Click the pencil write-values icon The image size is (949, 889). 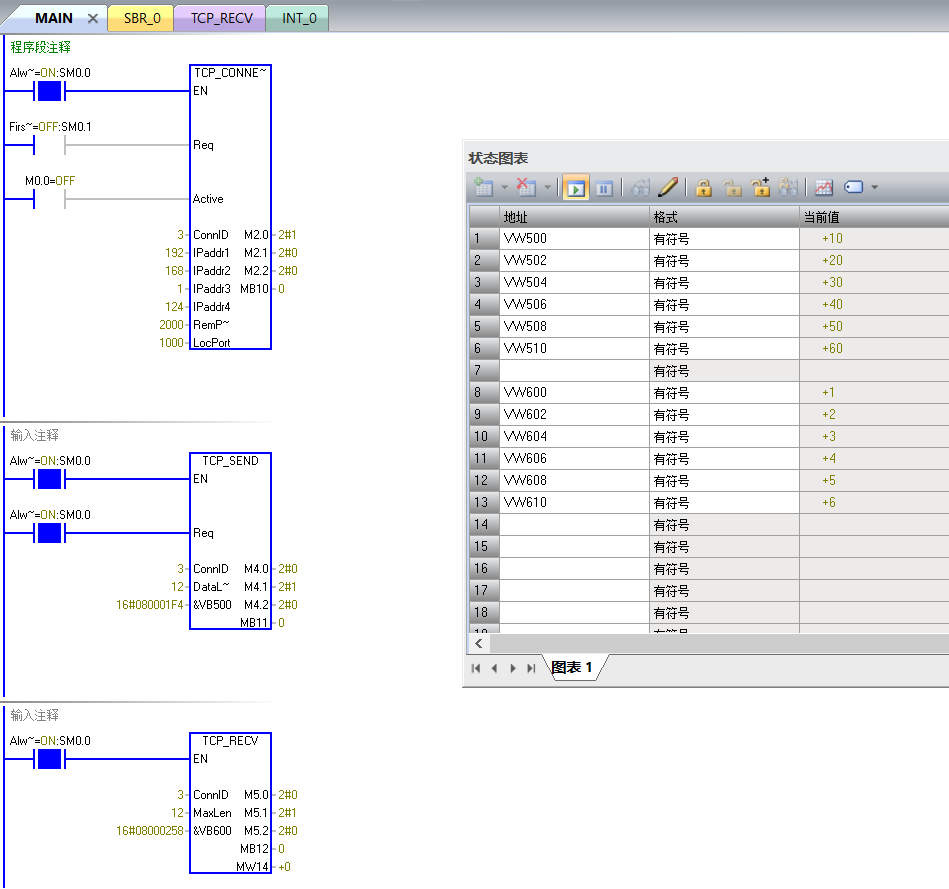(x=668, y=187)
